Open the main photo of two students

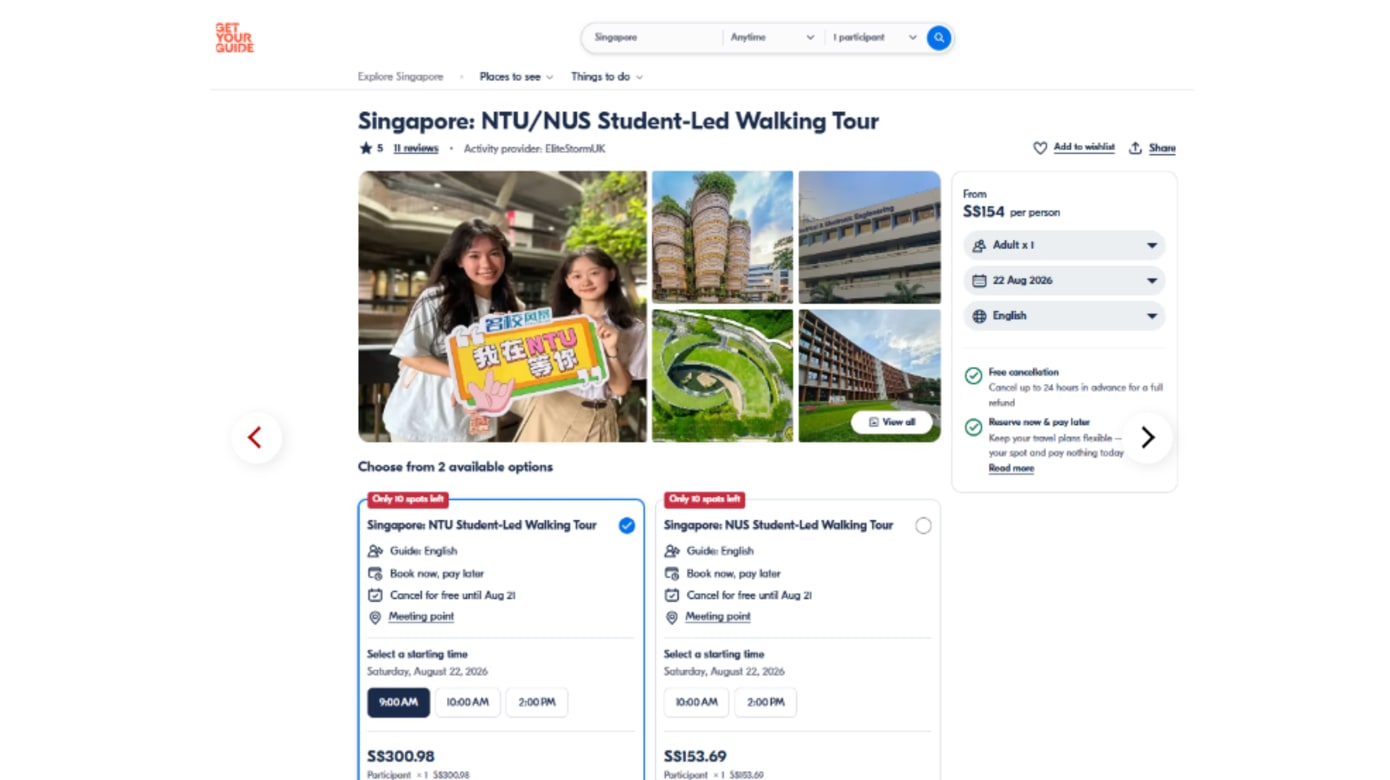[x=503, y=306]
